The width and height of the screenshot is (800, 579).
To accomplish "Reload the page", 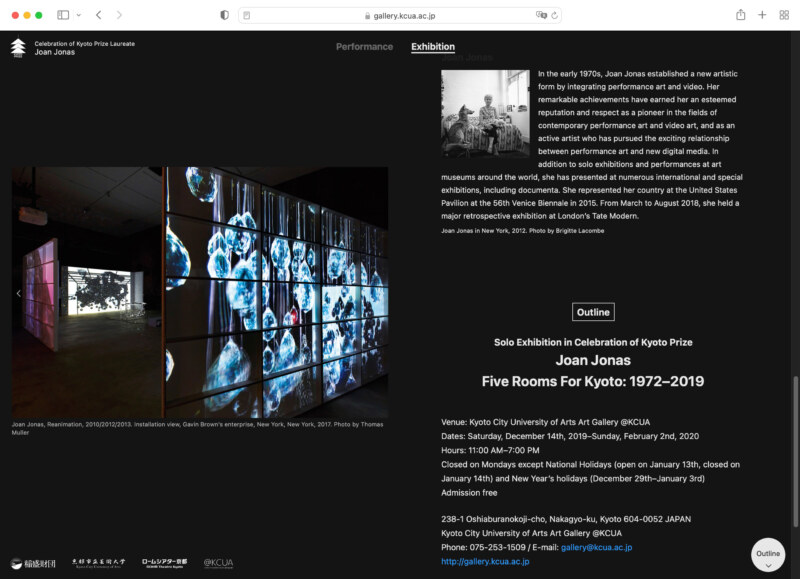I will click(555, 15).
